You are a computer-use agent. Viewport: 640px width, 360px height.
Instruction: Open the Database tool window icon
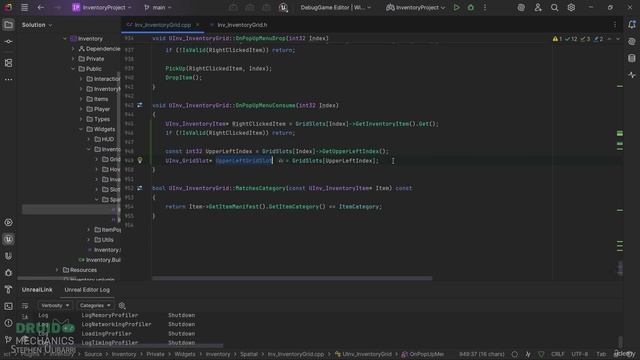632,58
